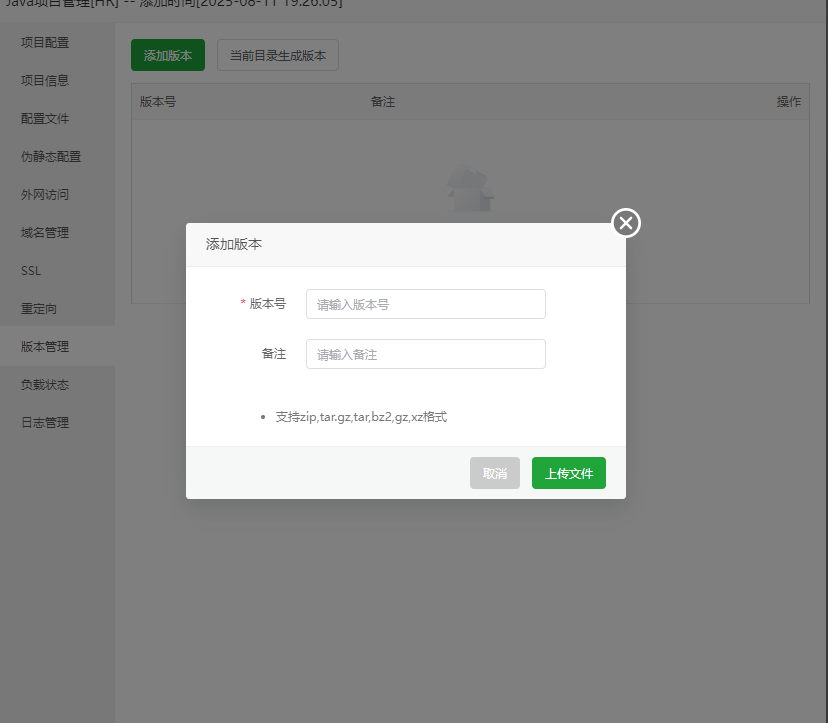Viewport: 828px width, 723px height.
Task: Click the empty-list placeholder box icon
Action: pyautogui.click(x=470, y=190)
